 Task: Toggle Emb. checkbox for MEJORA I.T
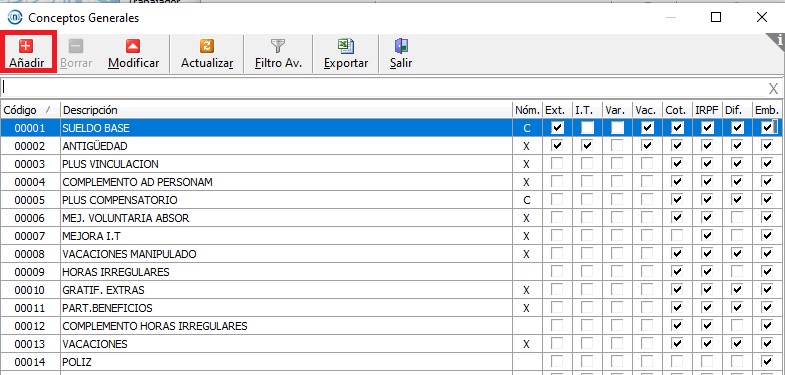(767, 236)
